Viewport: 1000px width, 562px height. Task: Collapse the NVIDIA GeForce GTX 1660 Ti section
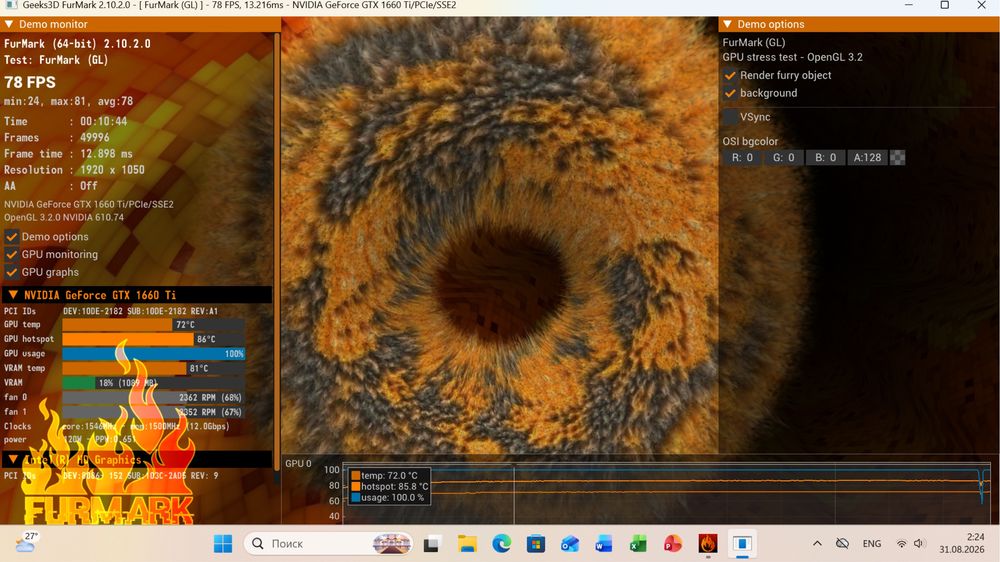(x=13, y=295)
